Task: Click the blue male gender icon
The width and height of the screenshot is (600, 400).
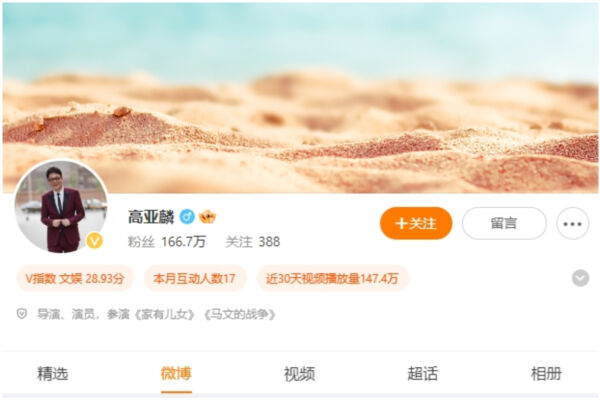Action: tap(187, 217)
